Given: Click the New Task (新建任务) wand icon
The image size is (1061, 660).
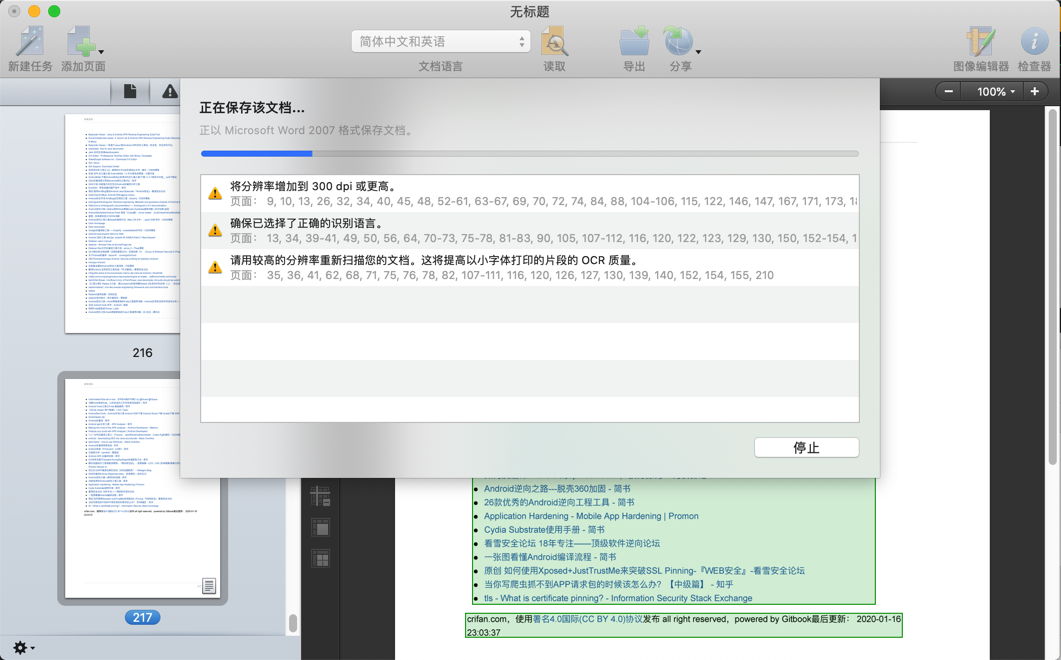Looking at the screenshot, I should pyautogui.click(x=30, y=41).
